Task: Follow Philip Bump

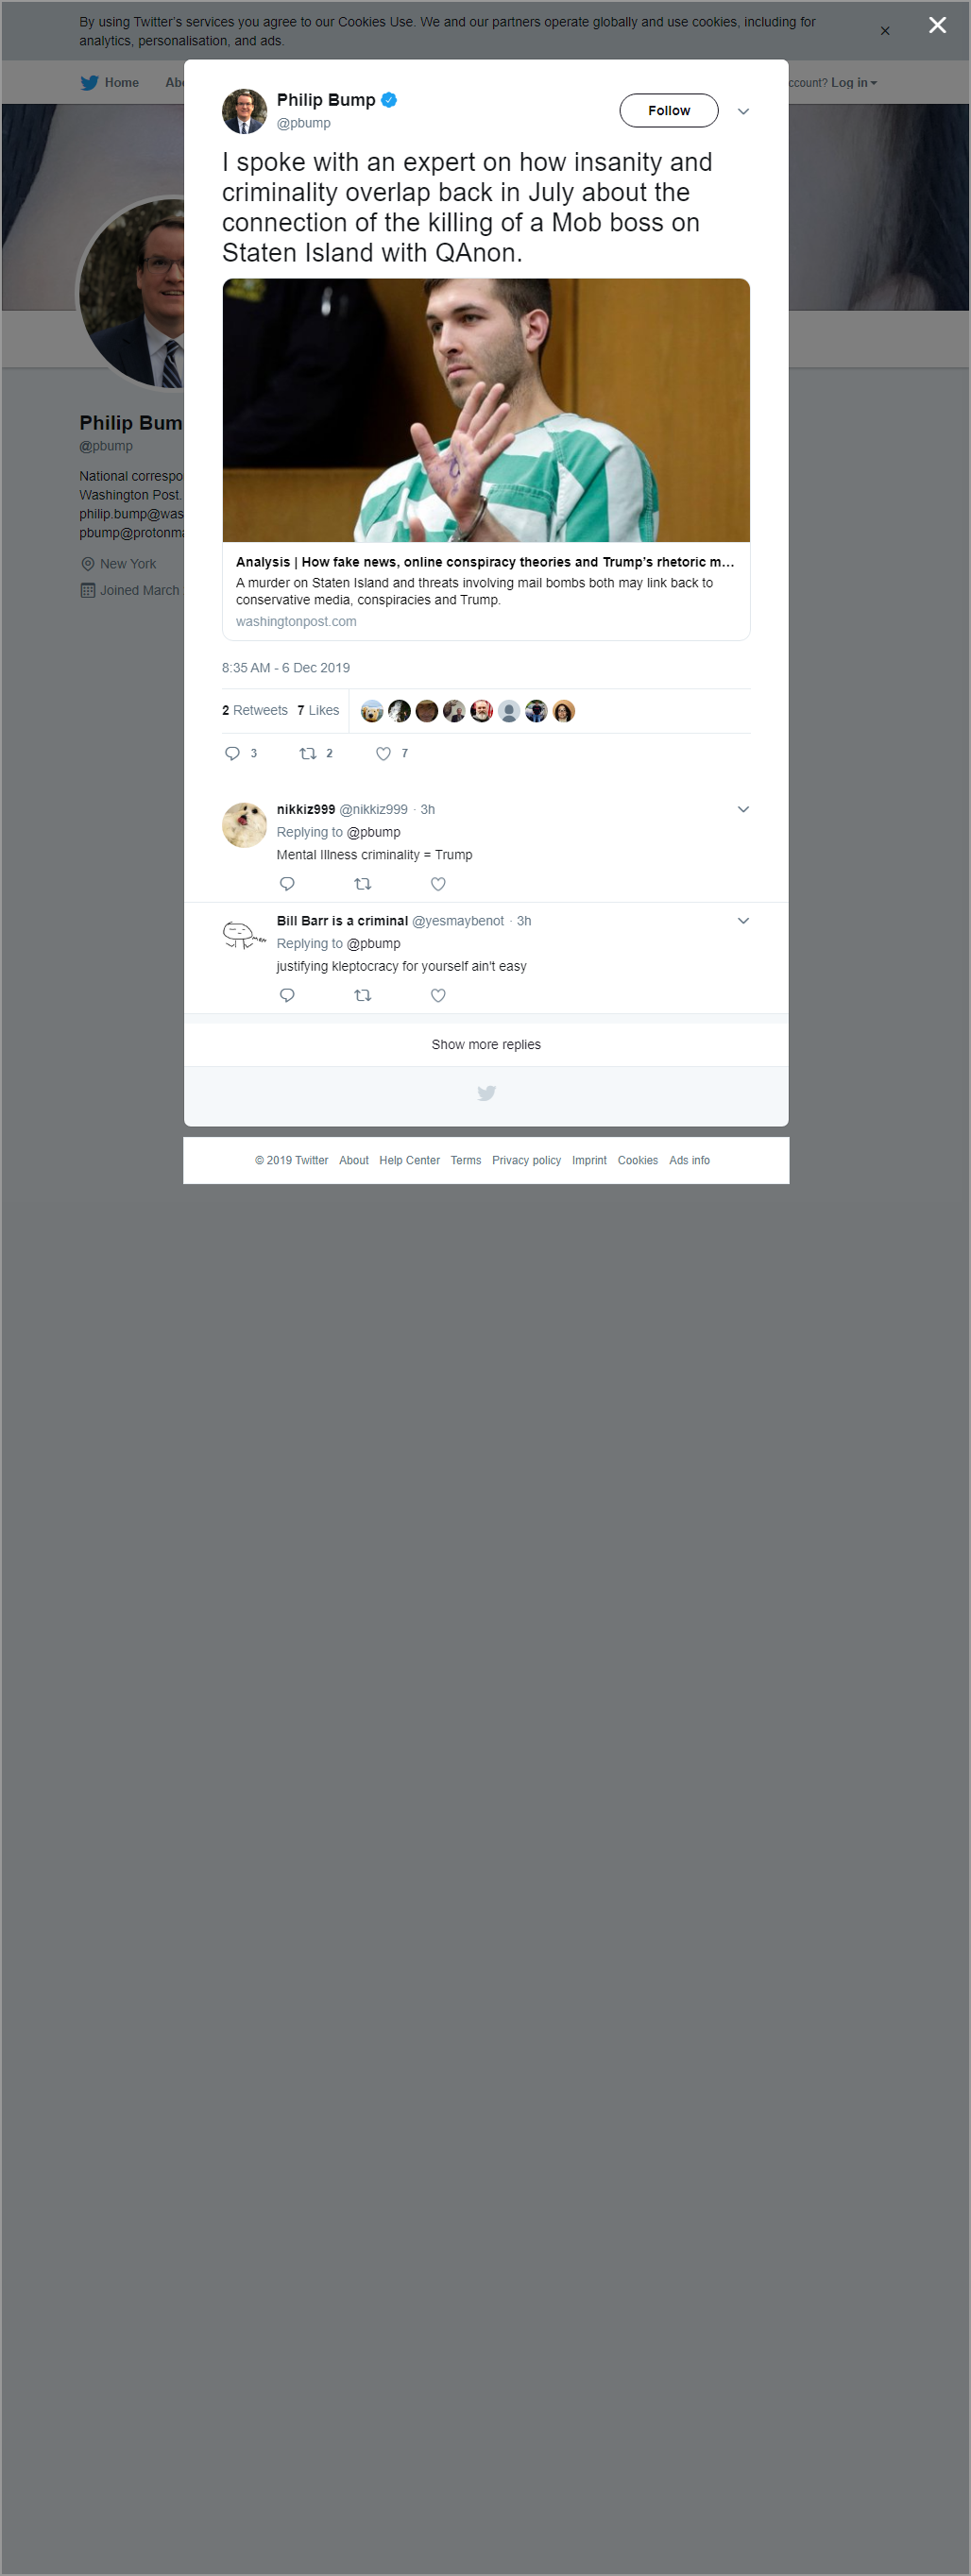Action: 669,110
